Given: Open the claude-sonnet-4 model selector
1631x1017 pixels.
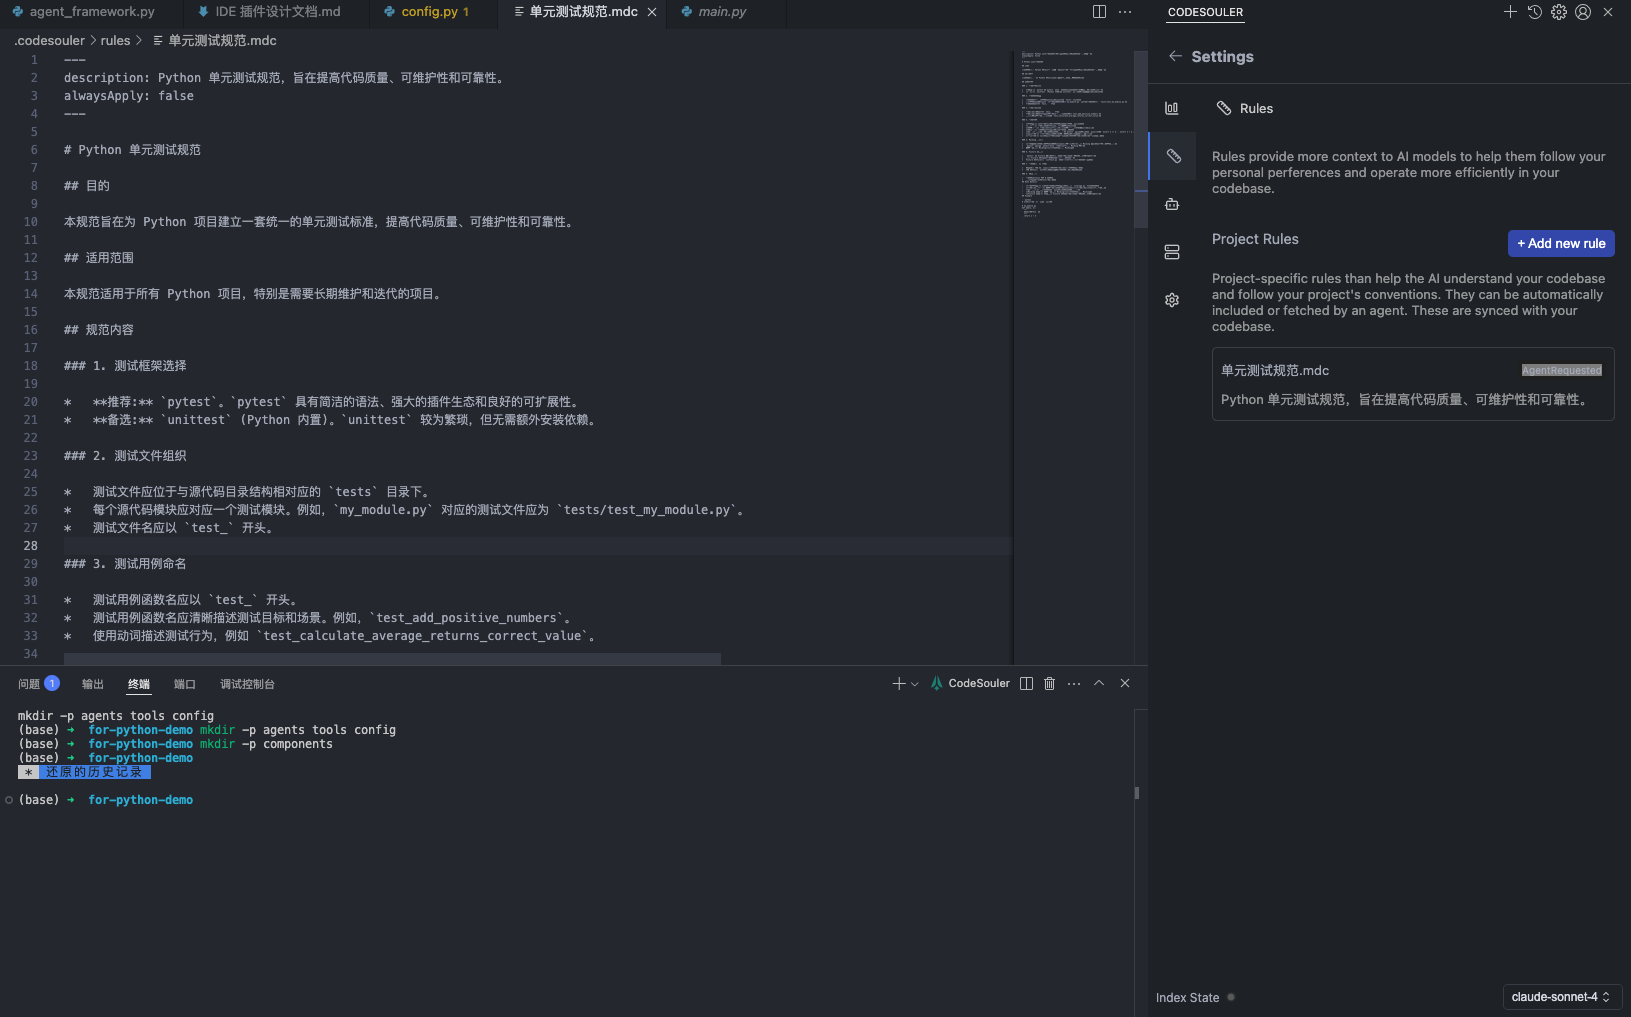Looking at the screenshot, I should tap(1561, 997).
